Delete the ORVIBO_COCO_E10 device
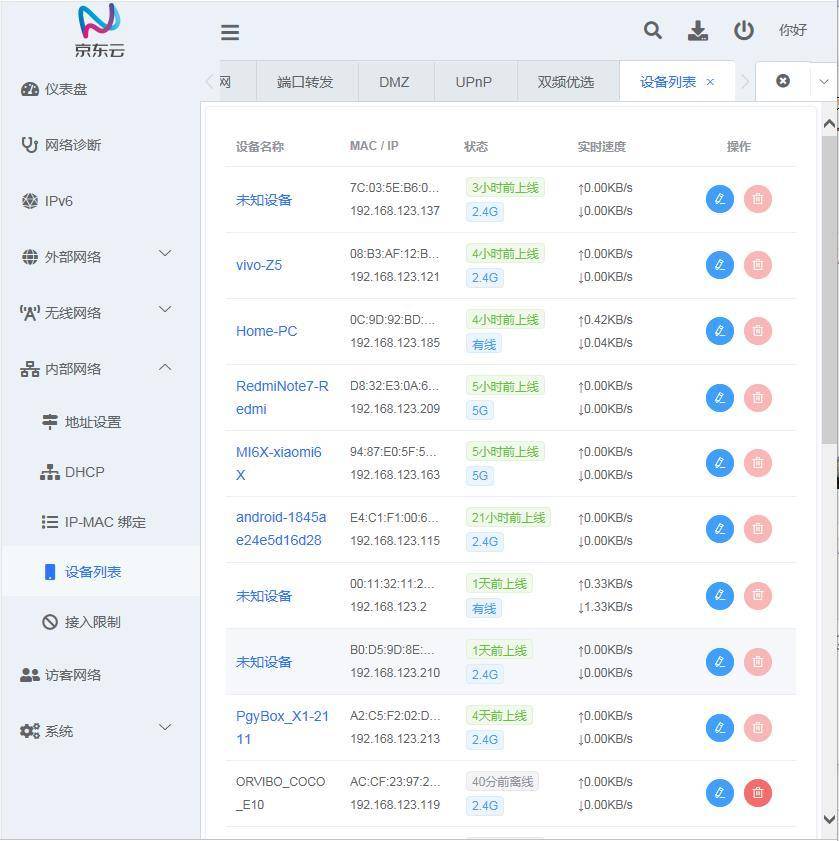The height and width of the screenshot is (841, 839). (x=757, y=792)
